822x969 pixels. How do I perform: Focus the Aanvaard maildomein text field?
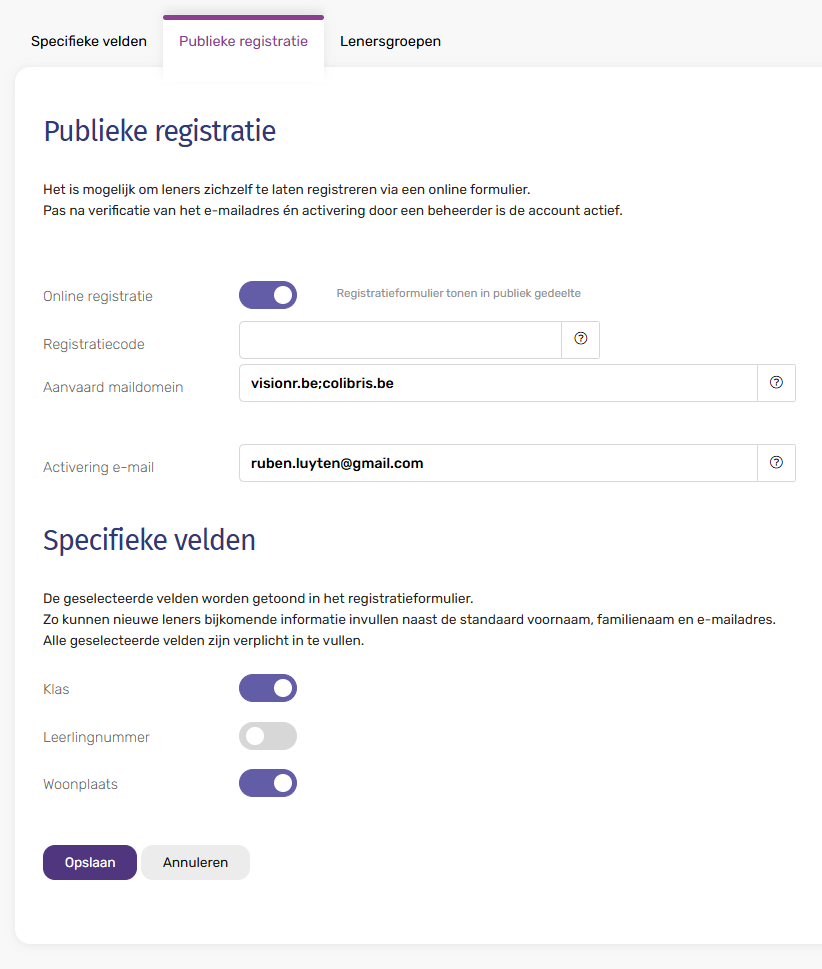[x=498, y=383]
